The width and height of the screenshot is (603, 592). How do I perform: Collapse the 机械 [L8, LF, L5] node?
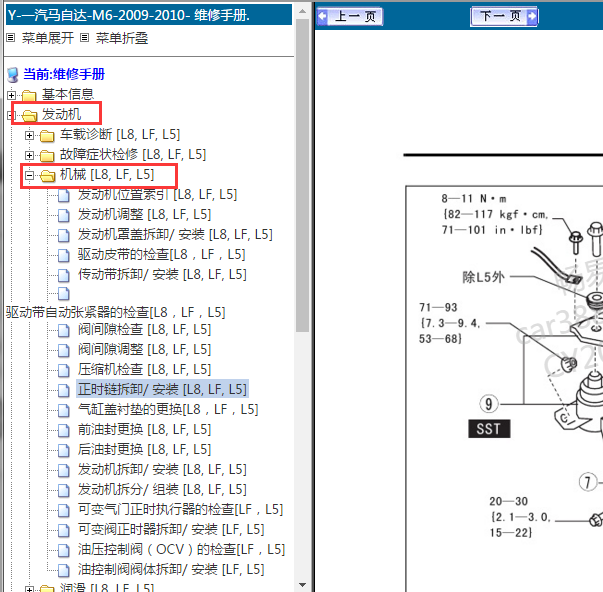29,175
